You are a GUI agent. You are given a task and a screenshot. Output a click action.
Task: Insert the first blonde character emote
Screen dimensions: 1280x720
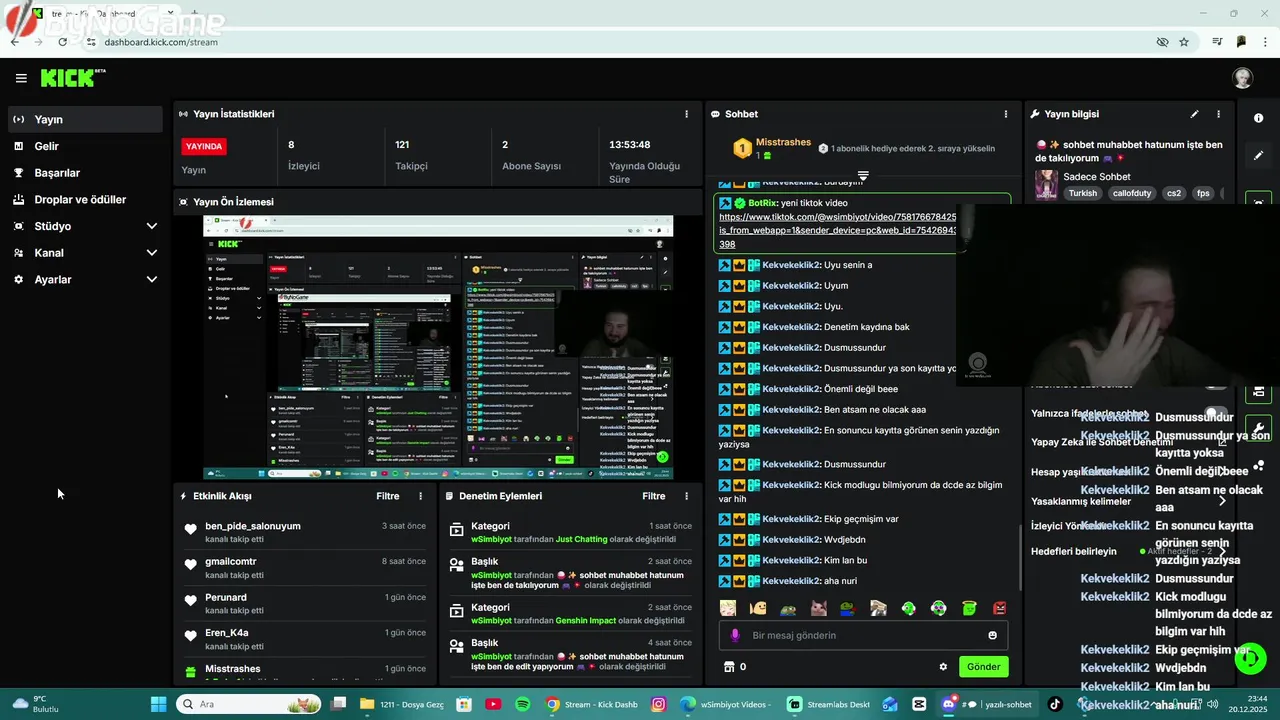coord(728,608)
